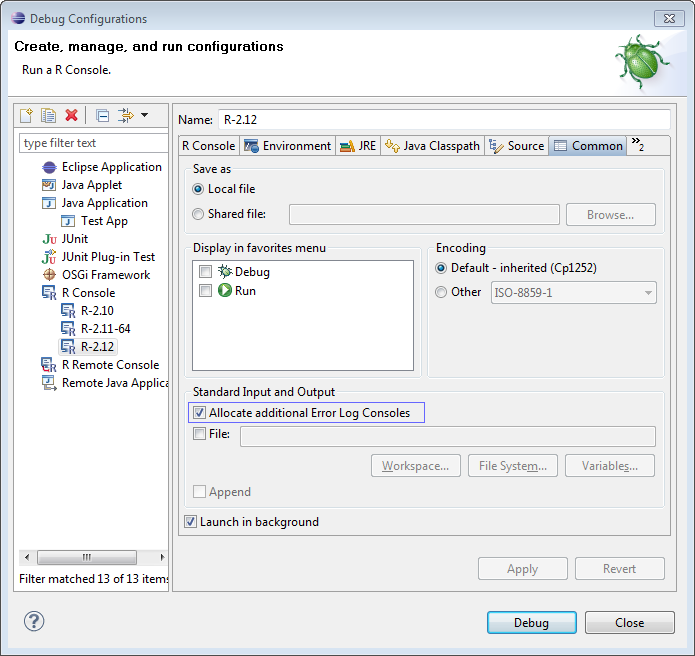The image size is (695, 656).
Task: Click the R-2.12 configuration icon
Action: click(x=68, y=347)
